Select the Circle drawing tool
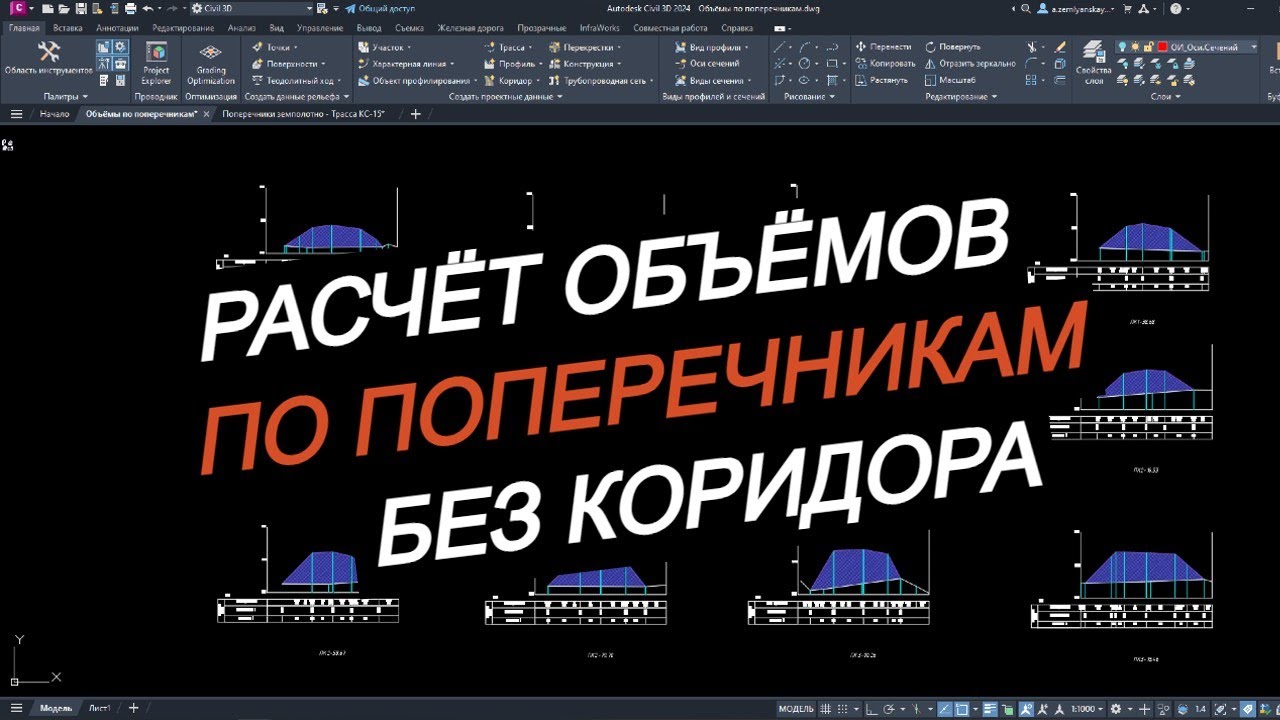Image resolution: width=1280 pixels, height=720 pixels. click(x=803, y=64)
